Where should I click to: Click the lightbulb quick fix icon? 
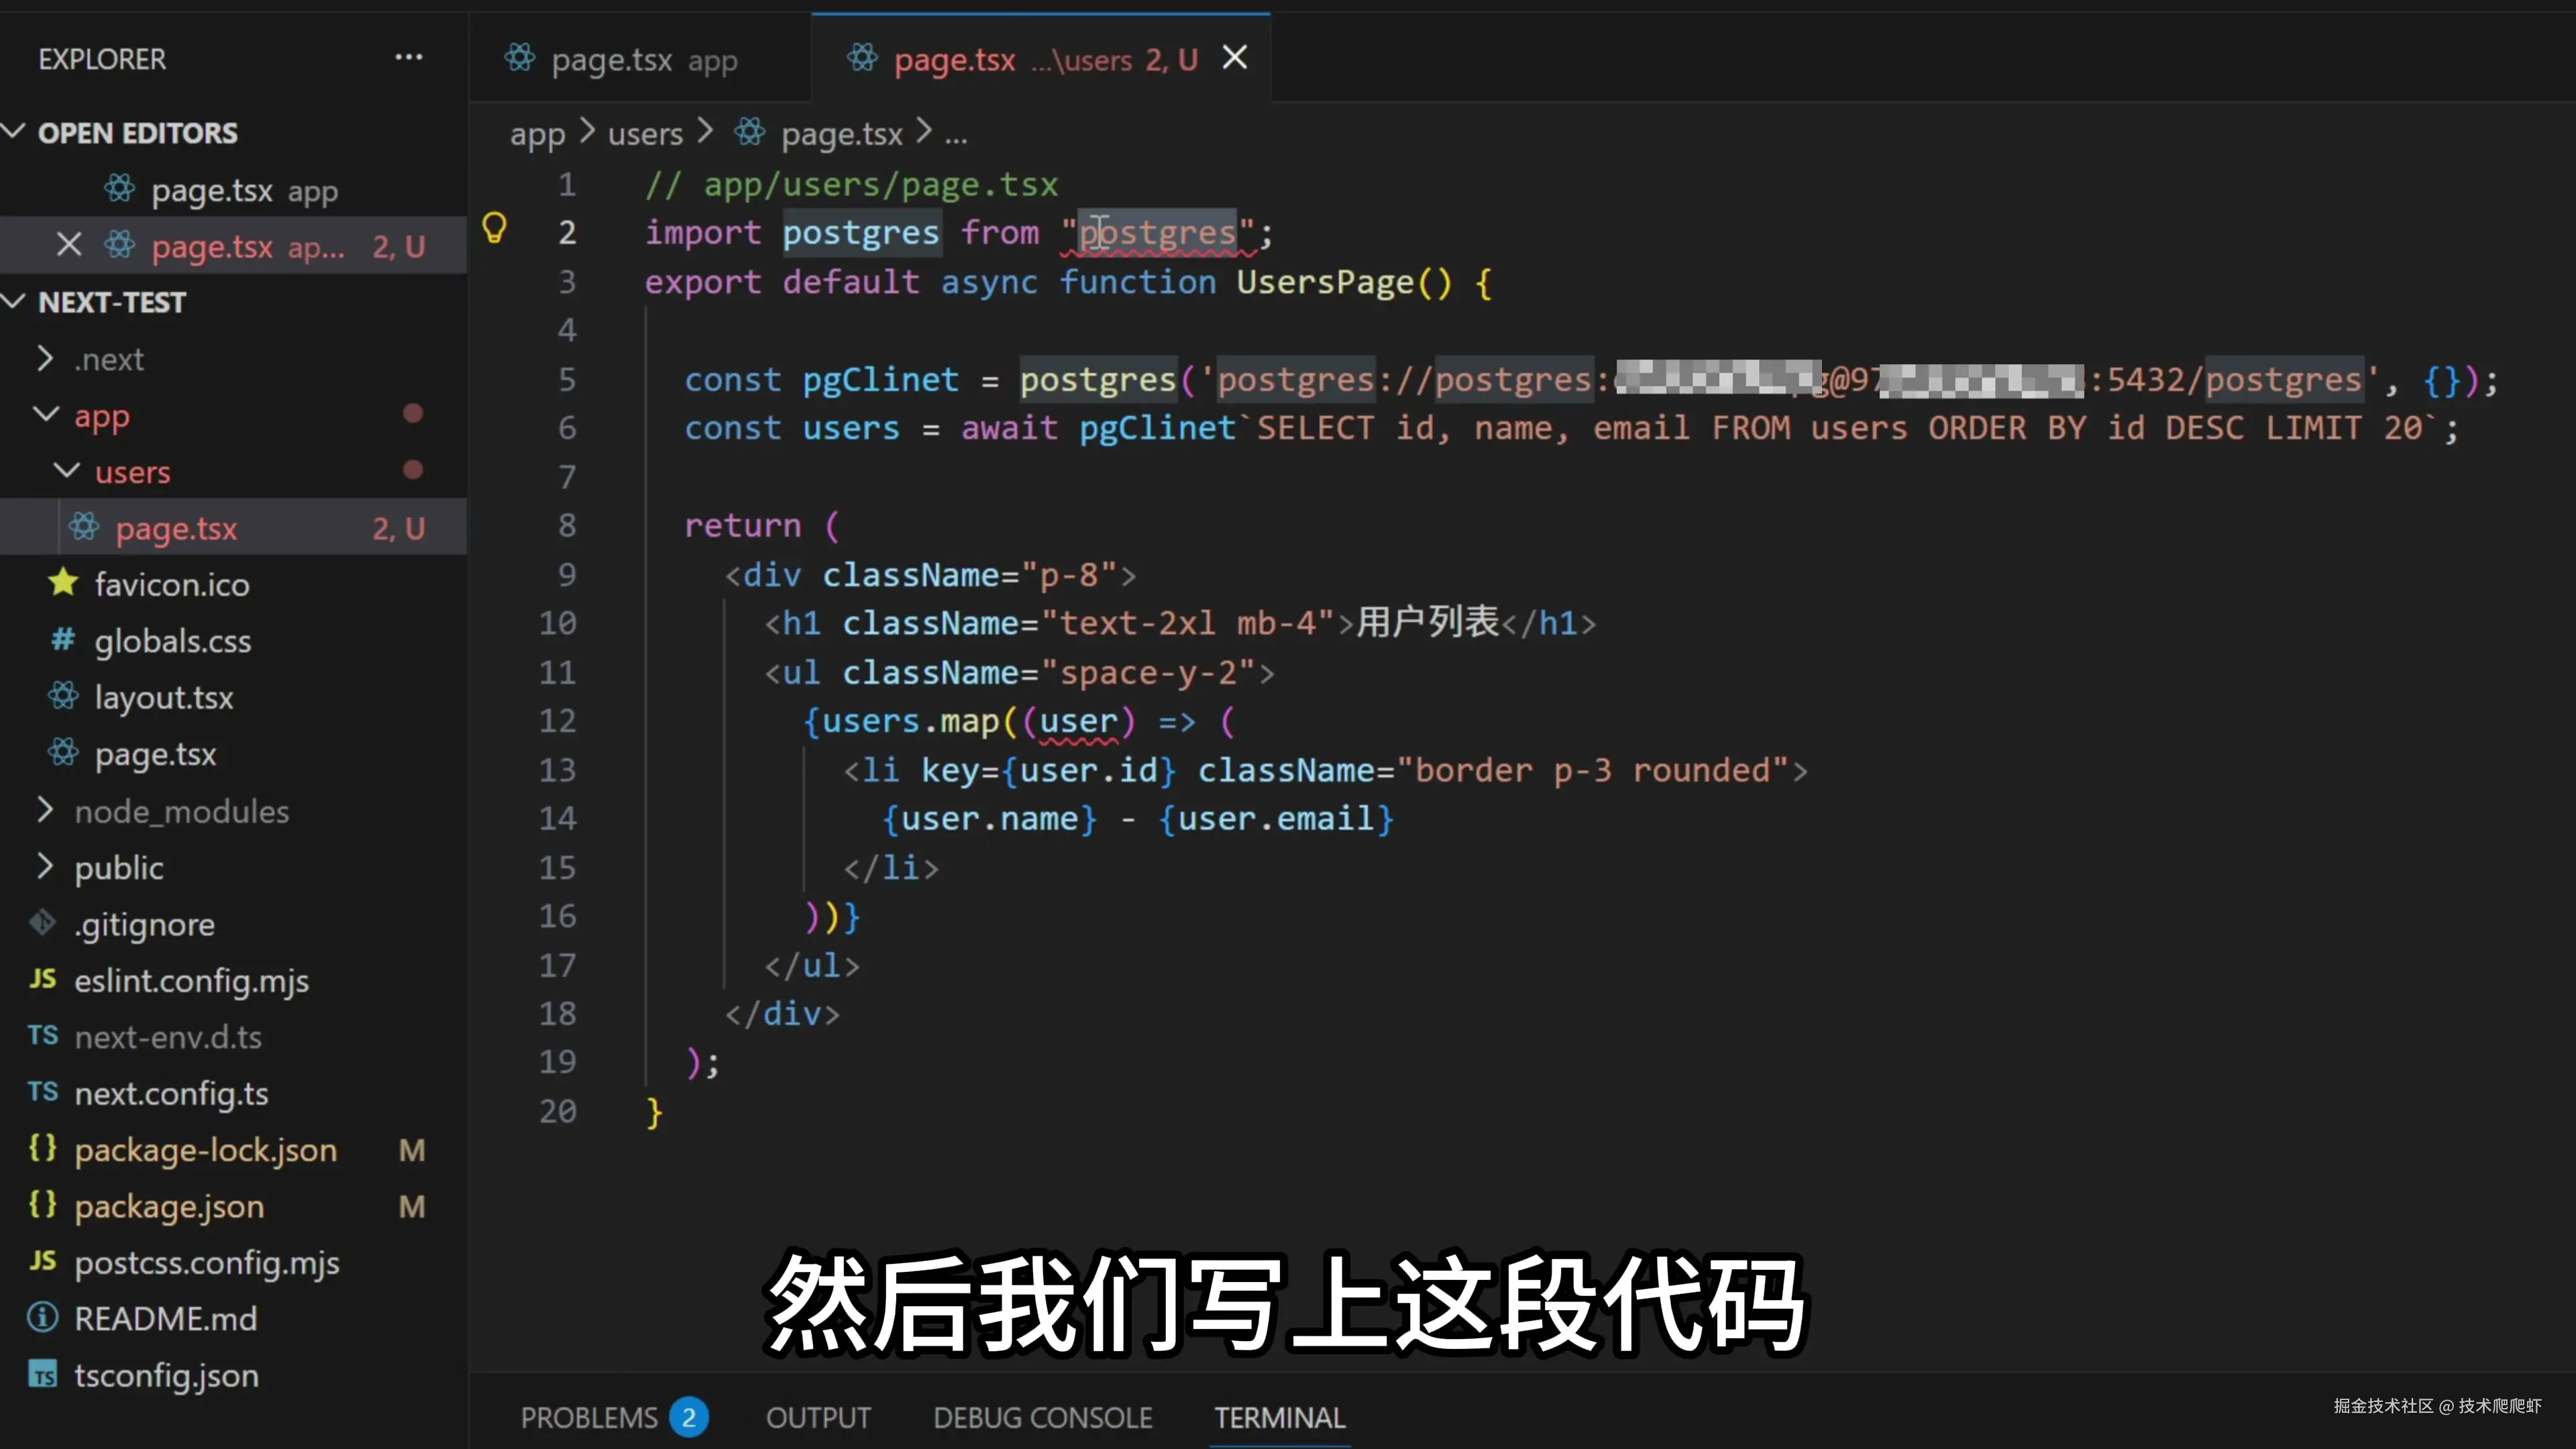coord(494,229)
